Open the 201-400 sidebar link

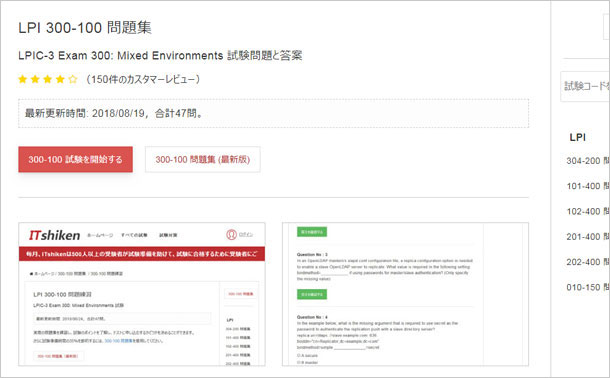pos(587,237)
